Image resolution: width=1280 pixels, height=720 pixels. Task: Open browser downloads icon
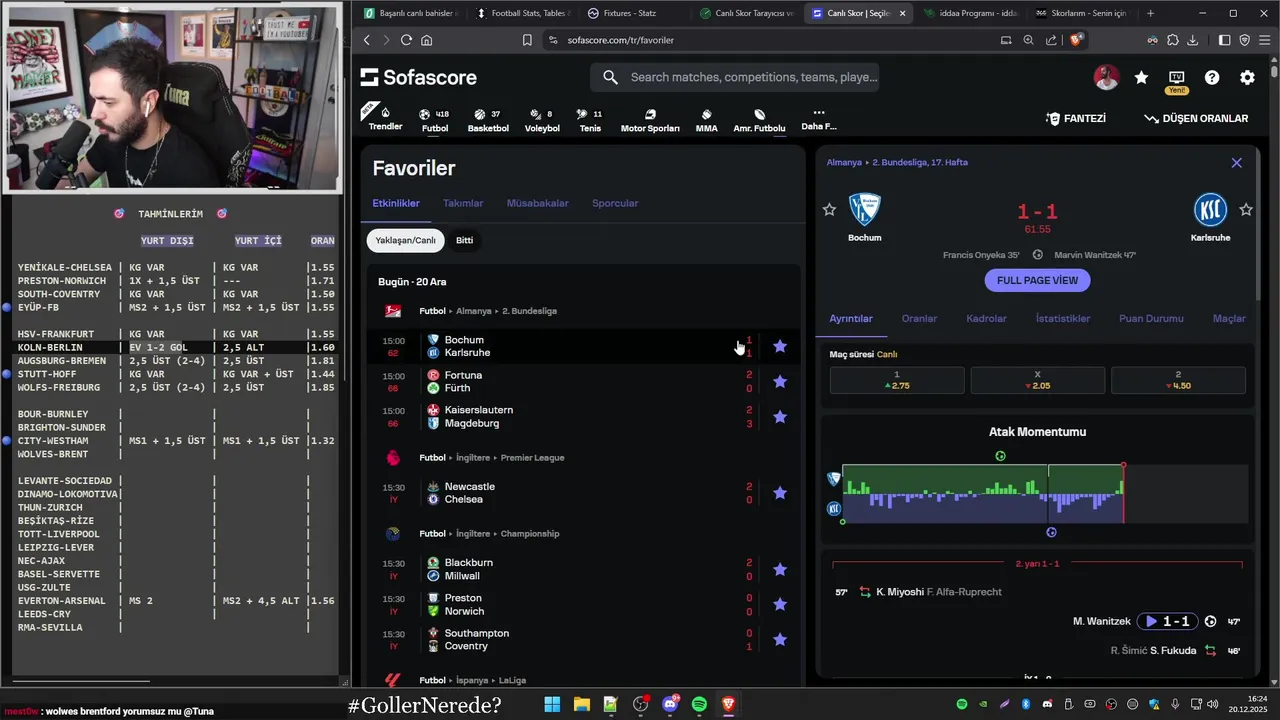tap(1191, 40)
